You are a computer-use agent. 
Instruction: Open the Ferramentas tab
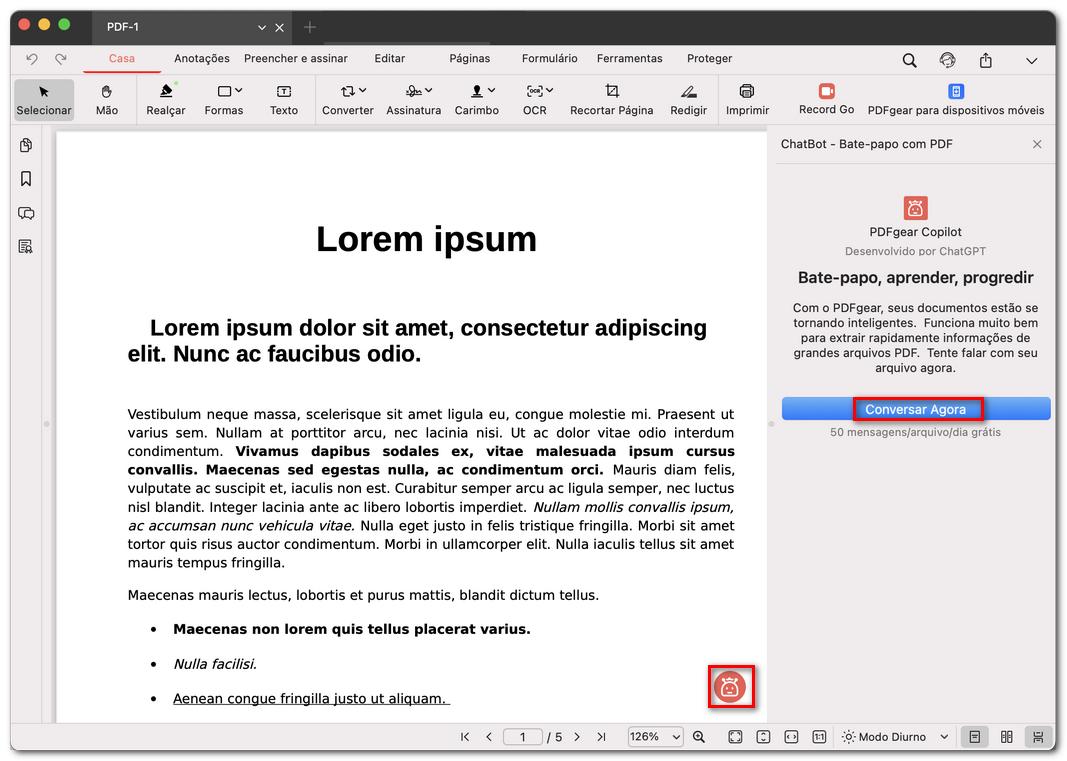[x=629, y=58]
